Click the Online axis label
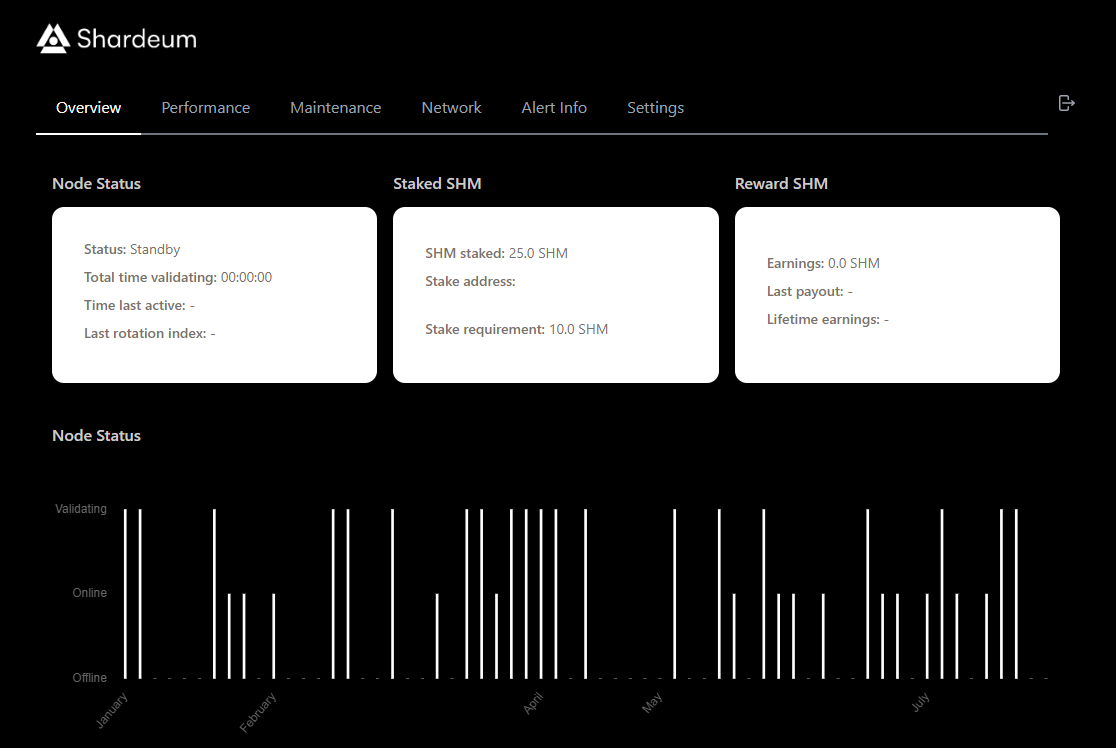This screenshot has height=748, width=1116. [89, 592]
